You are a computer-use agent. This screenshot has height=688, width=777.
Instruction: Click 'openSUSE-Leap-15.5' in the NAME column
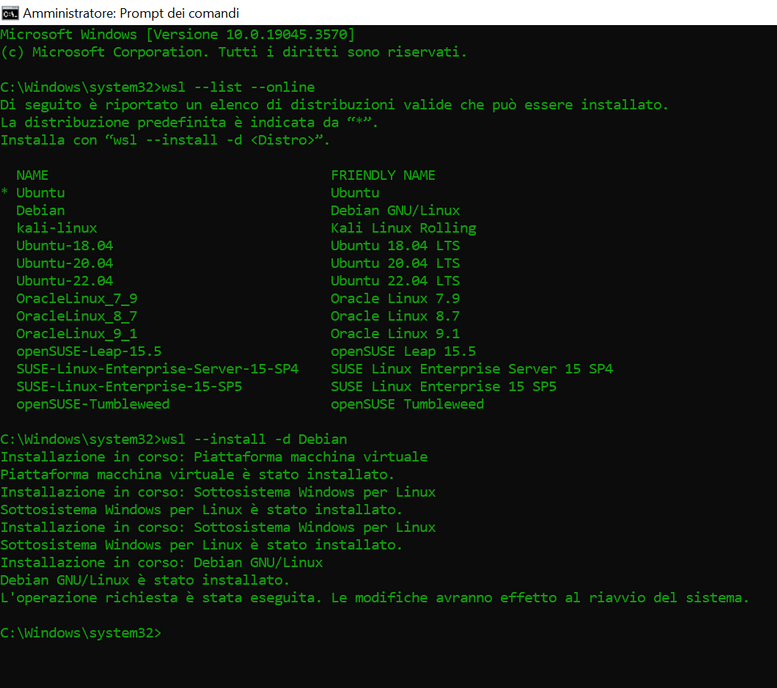pos(89,351)
